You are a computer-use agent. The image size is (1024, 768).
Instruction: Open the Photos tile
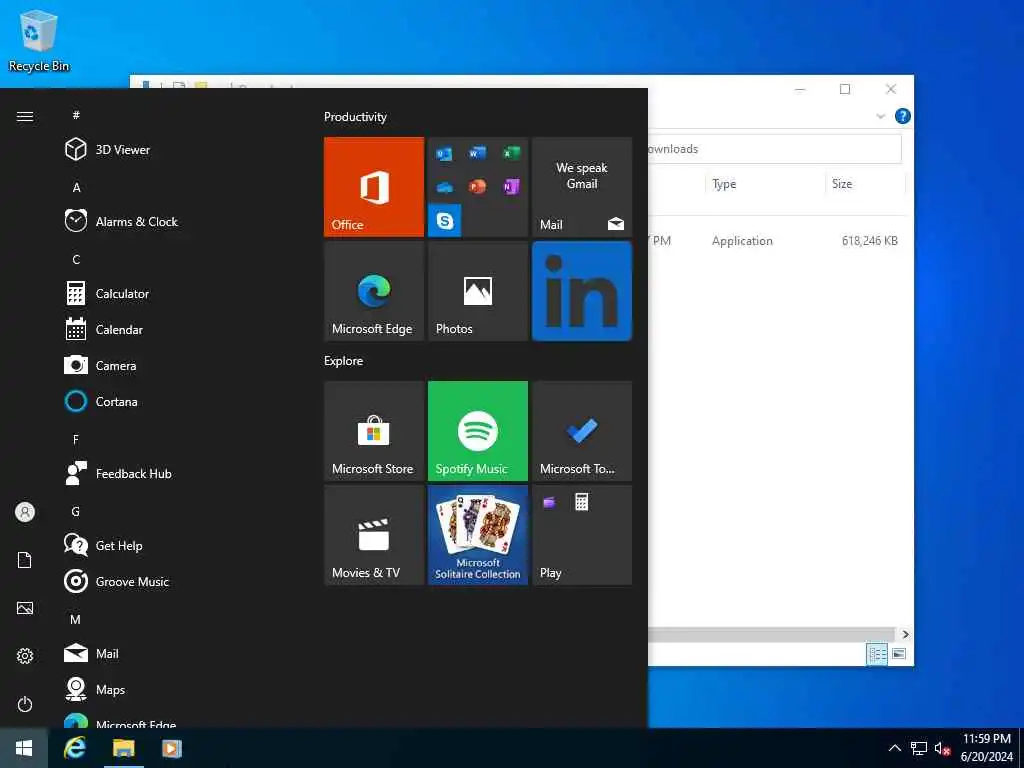(x=478, y=291)
